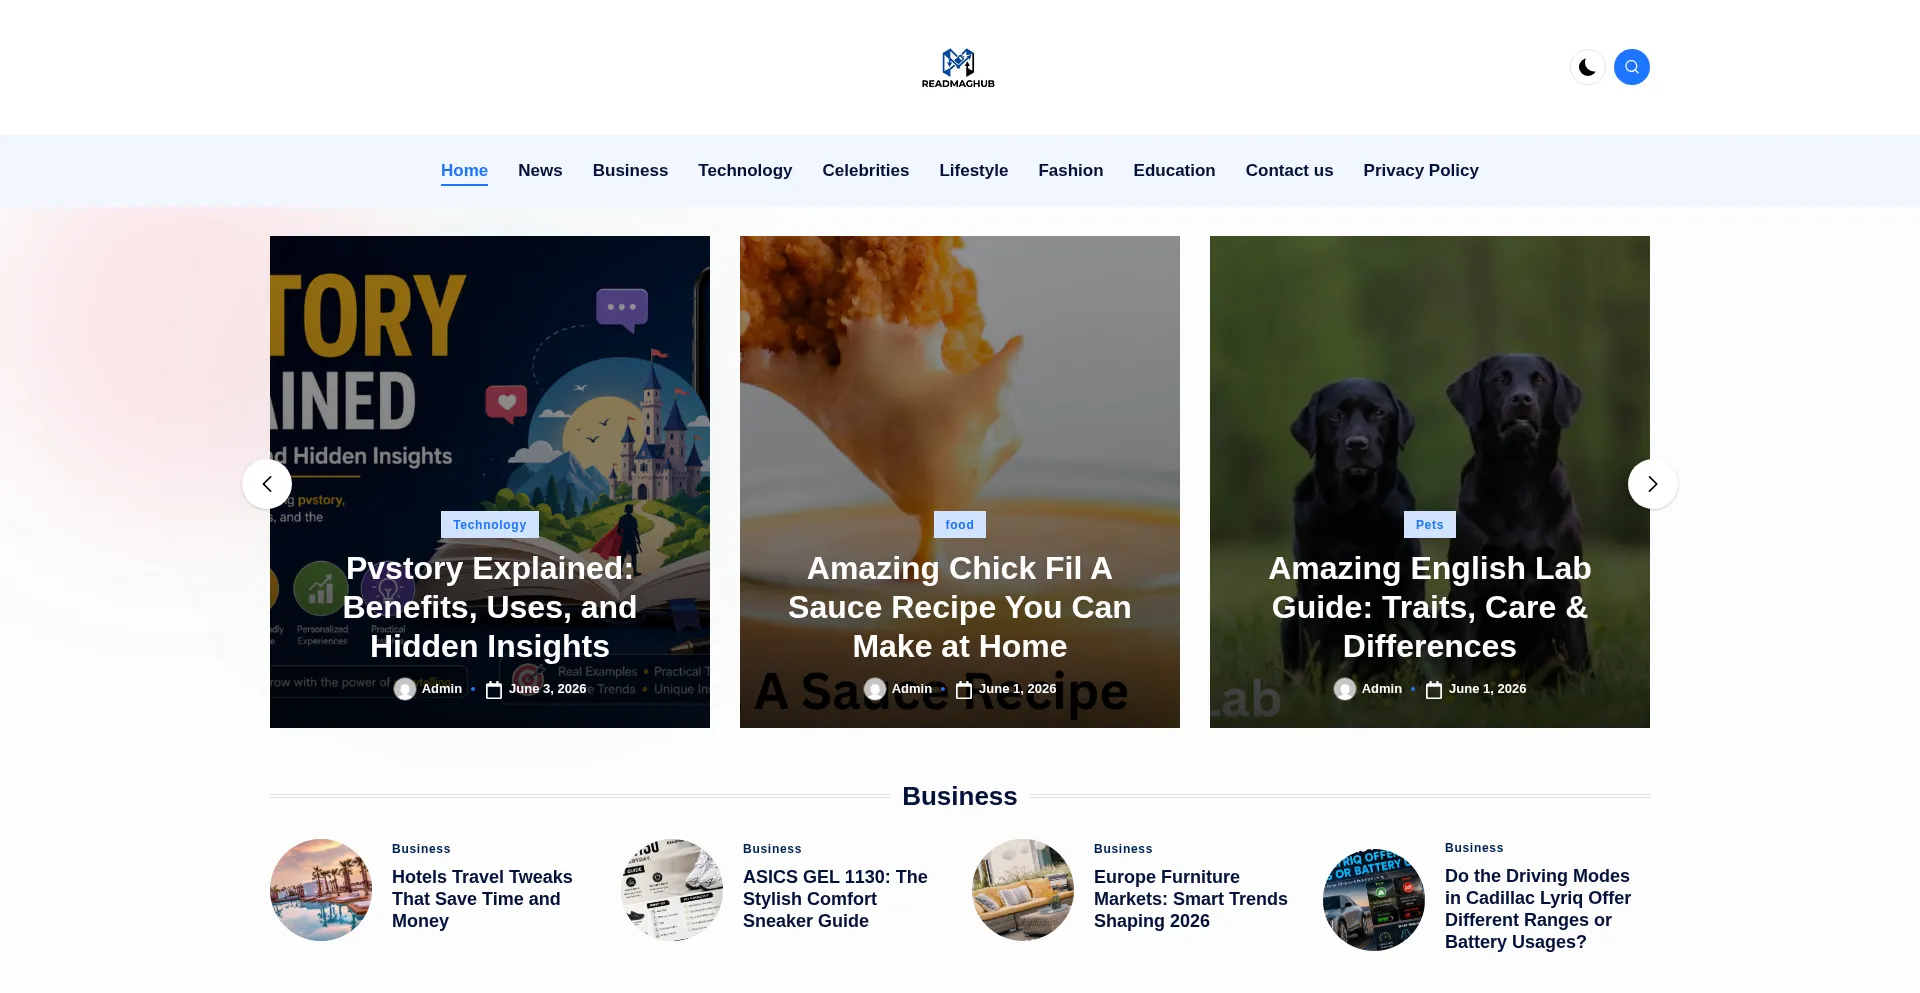Viewport: 1920px width, 993px height.
Task: Click the Admin author name on English Lab slide
Action: click(x=1382, y=689)
